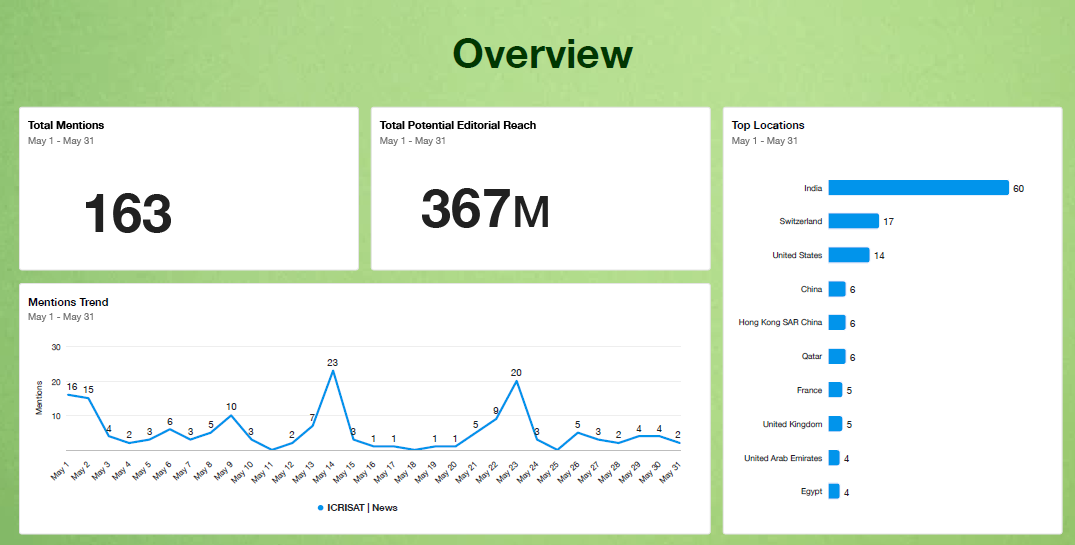This screenshot has height=545, width=1075.
Task: Select the Total Mentions card title
Action: [66, 125]
